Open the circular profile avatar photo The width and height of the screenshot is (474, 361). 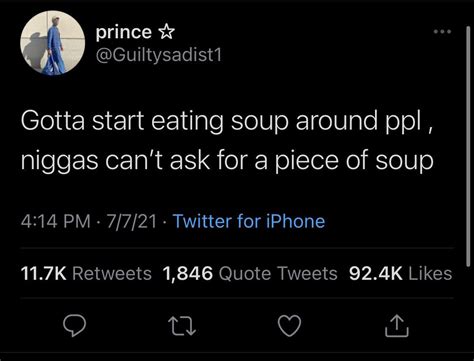(53, 42)
